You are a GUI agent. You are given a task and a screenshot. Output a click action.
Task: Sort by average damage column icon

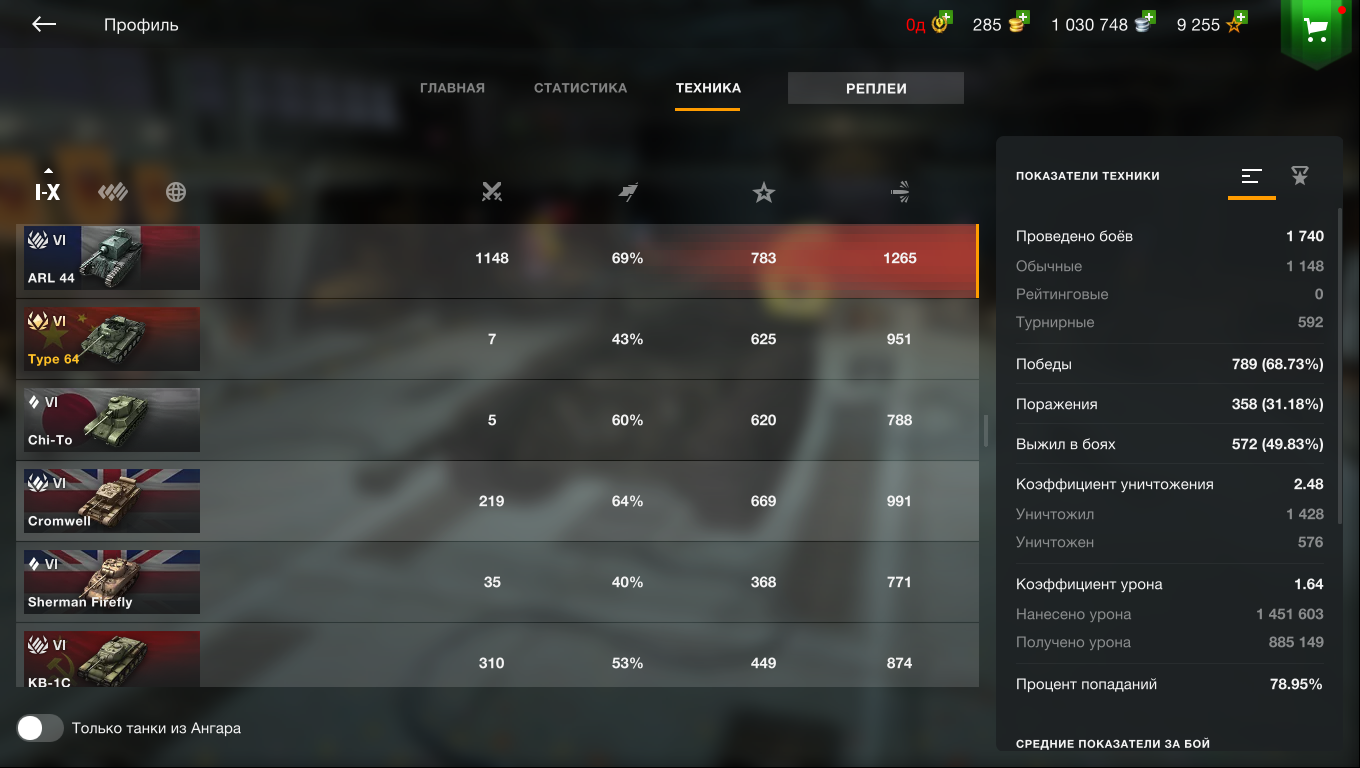coord(899,192)
